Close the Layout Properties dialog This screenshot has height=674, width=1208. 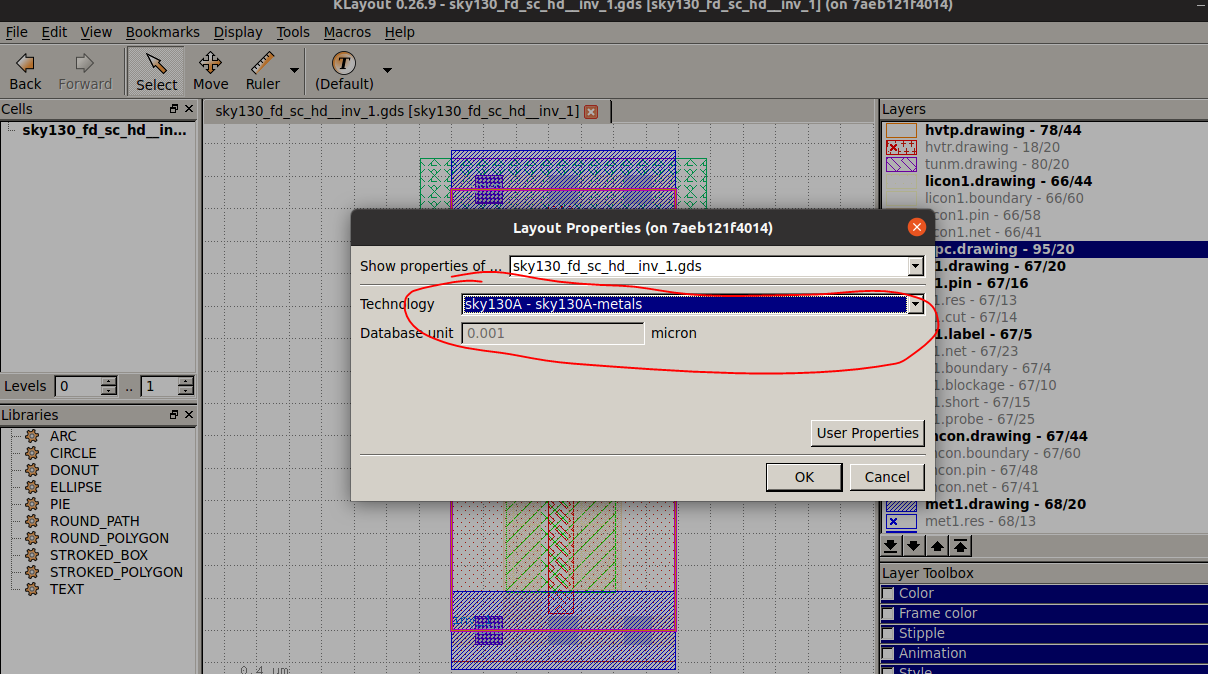pos(916,228)
